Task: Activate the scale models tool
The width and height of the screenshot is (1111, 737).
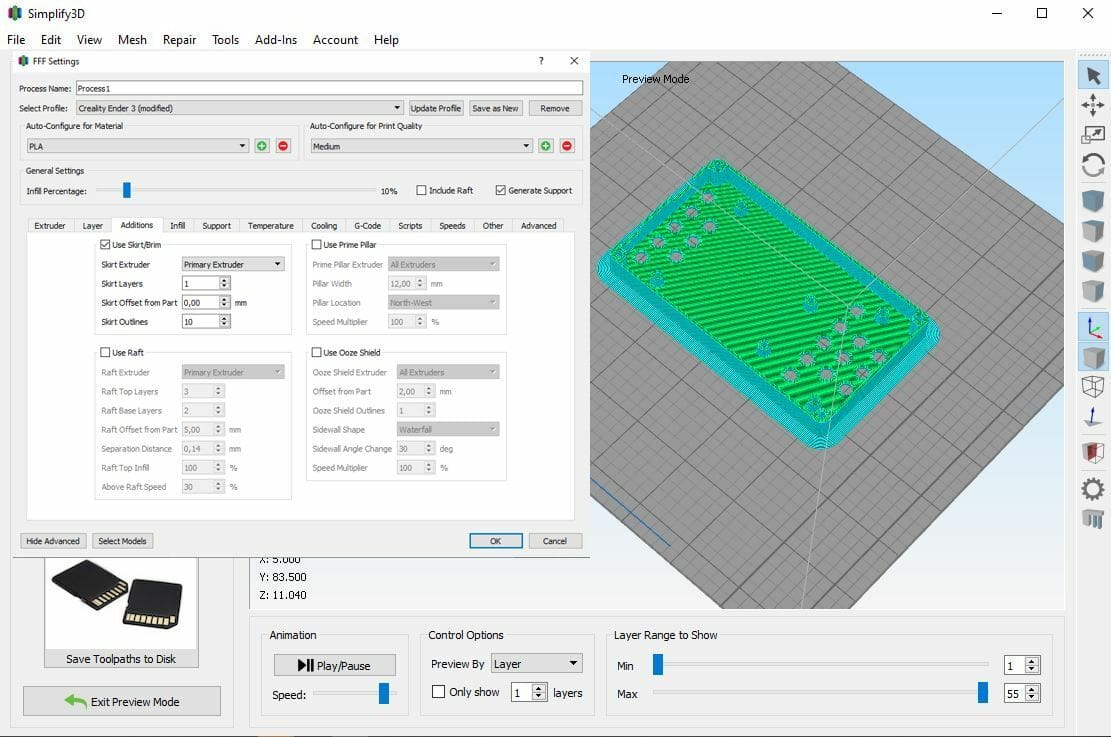Action: point(1093,135)
